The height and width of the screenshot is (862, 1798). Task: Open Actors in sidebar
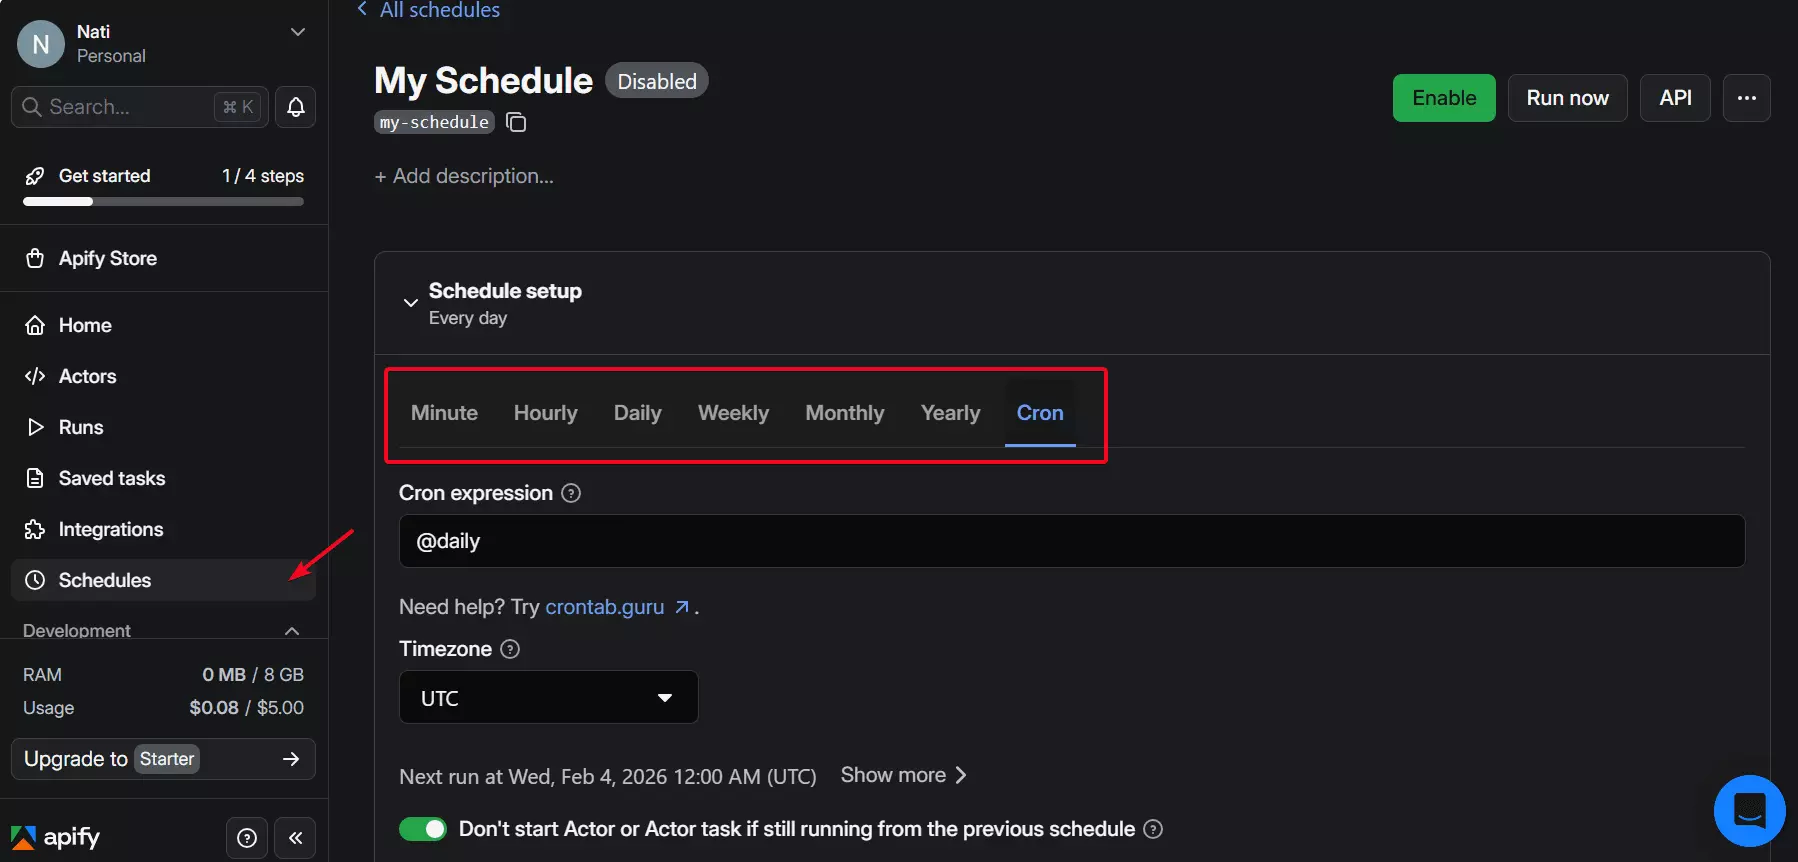(163, 376)
